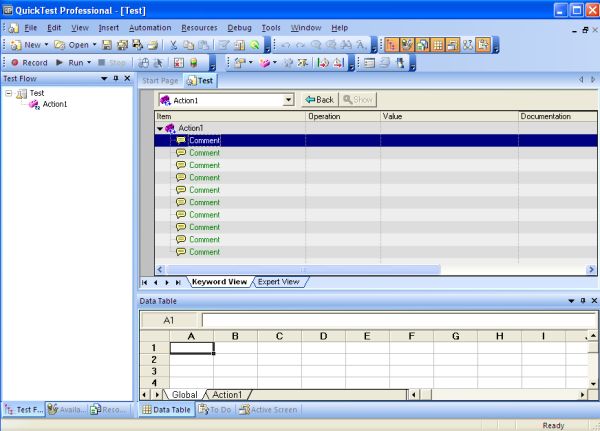Image resolution: width=600 pixels, height=431 pixels.
Task: Click the Find binoculars icon
Action: 346,45
